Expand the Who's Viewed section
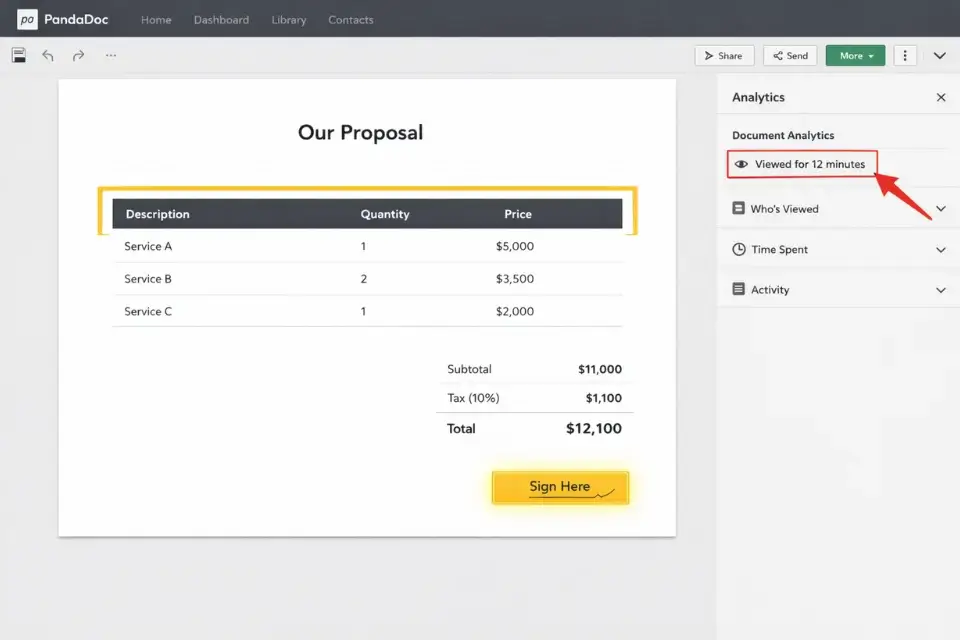Image resolution: width=960 pixels, height=640 pixels. [x=941, y=209]
